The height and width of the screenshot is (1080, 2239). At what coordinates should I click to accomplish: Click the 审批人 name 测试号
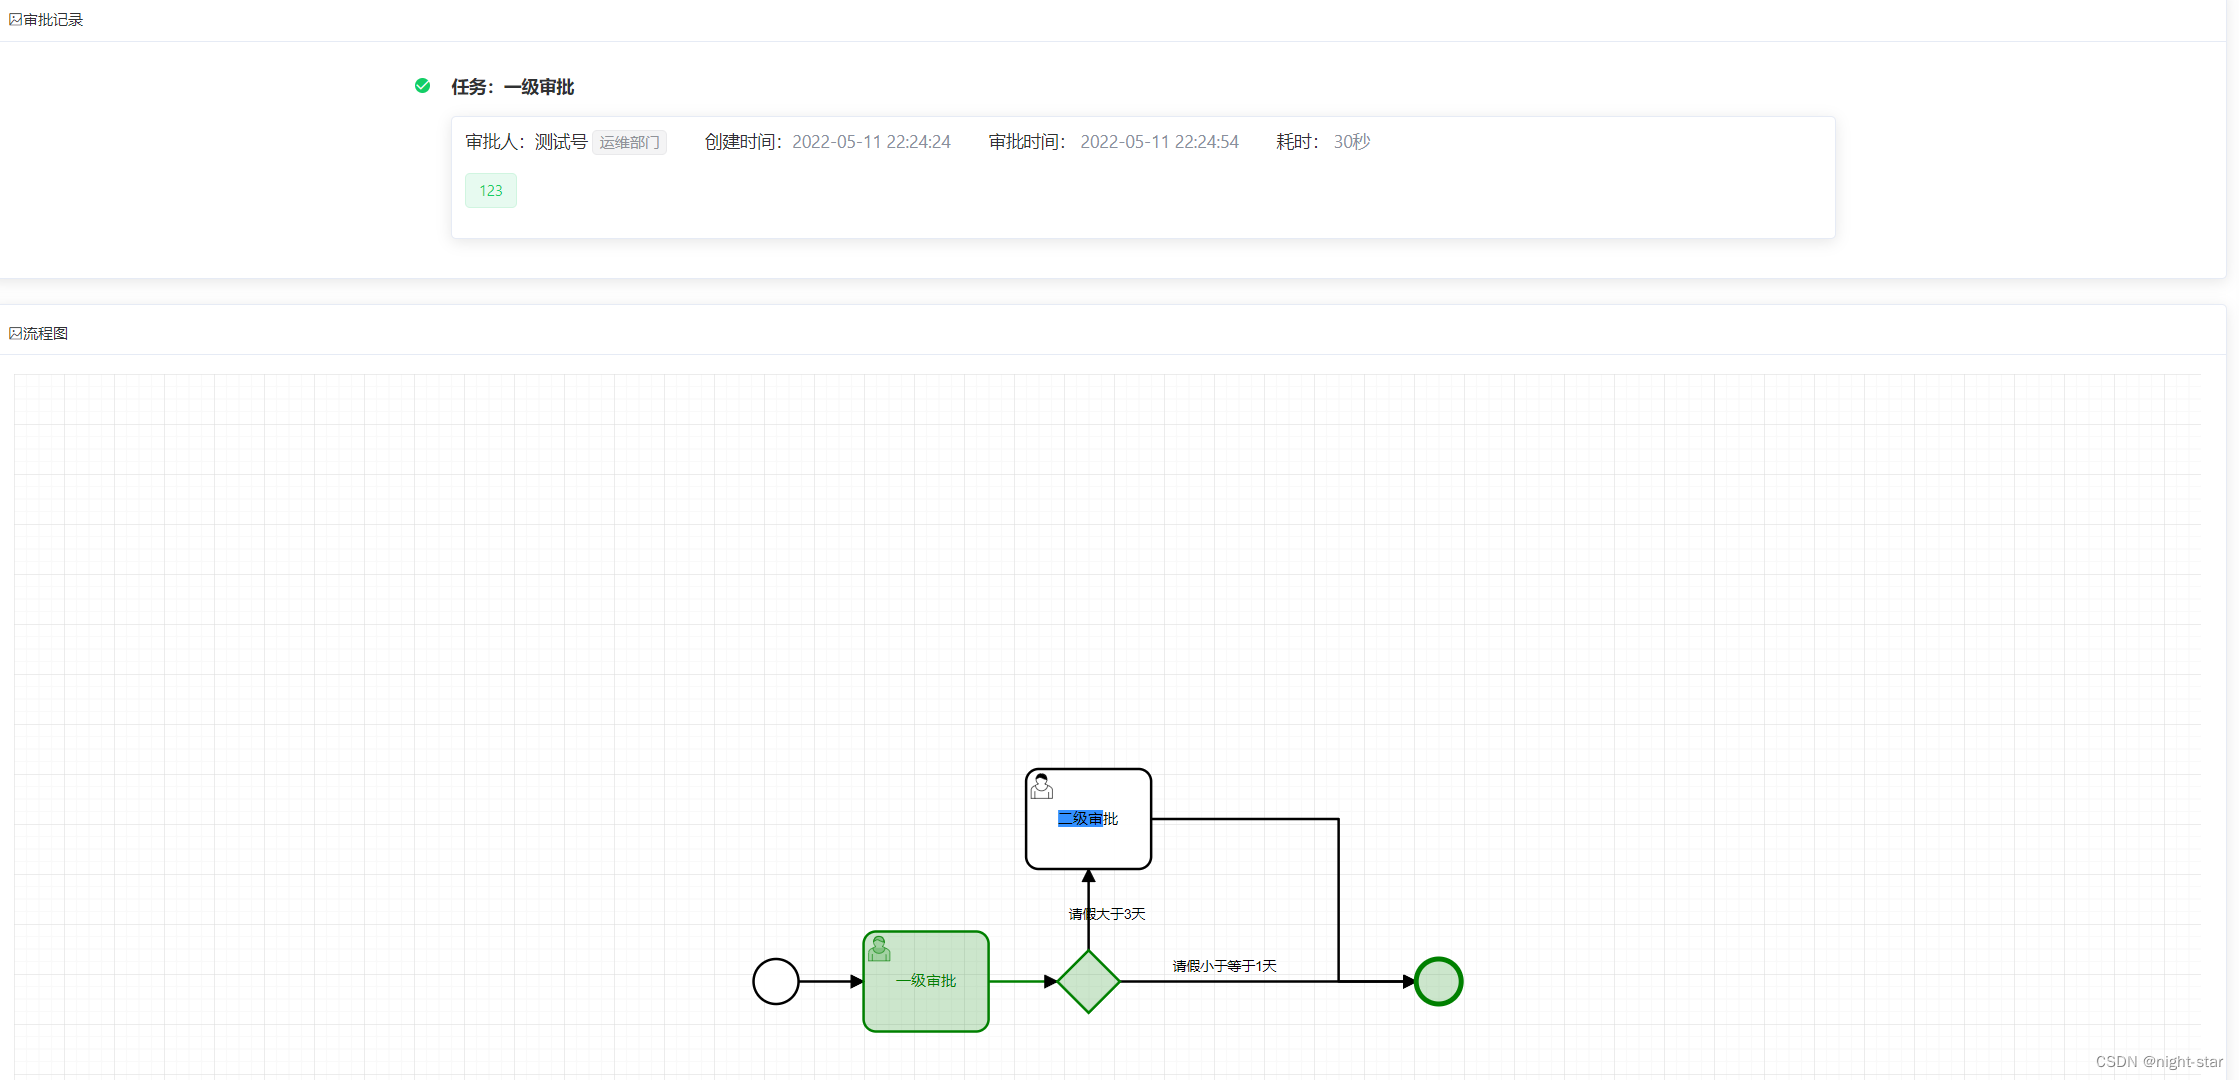point(560,142)
